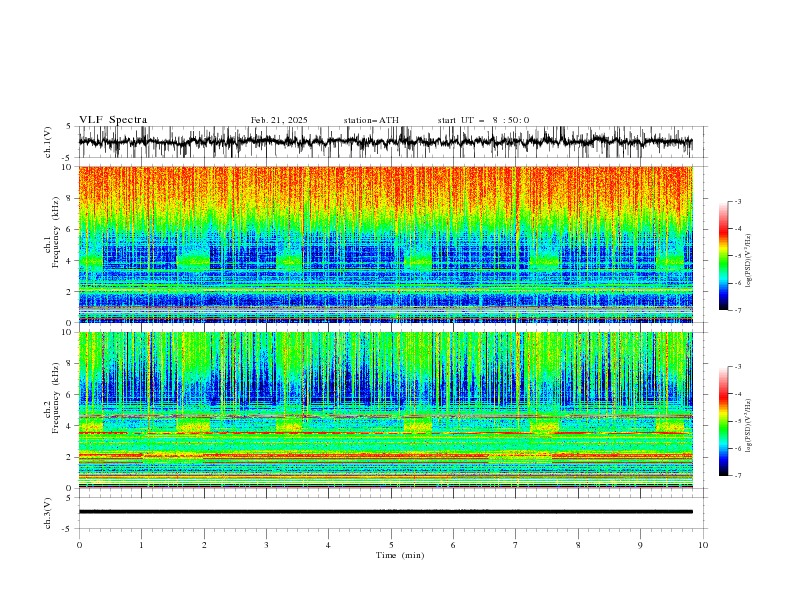Click the "5" voltage tick of ch.1 waveform
792x612 pixels.
pyautogui.click(x=68, y=127)
